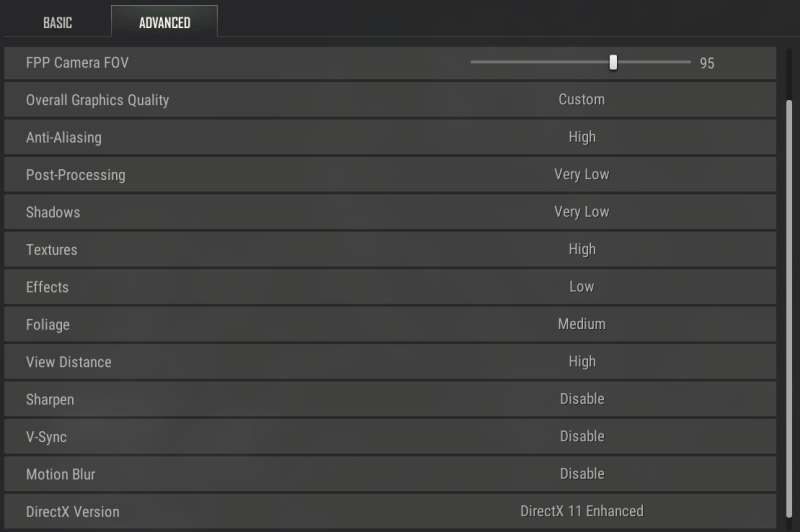Toggle Motion Blur Disable option

[581, 474]
